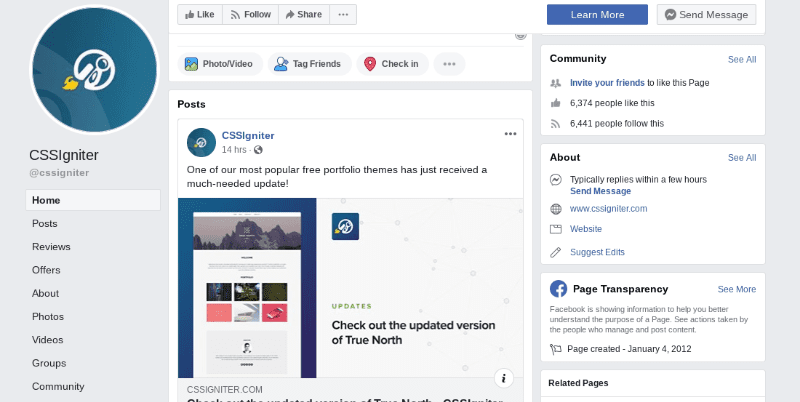
Task: Click the messenger icon in About section
Action: [x=556, y=180]
